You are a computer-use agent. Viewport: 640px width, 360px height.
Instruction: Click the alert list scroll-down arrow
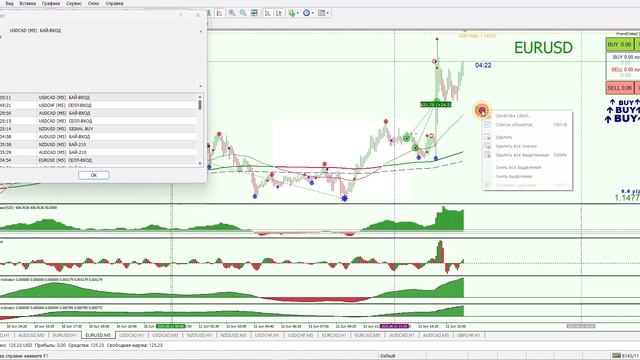[200, 163]
